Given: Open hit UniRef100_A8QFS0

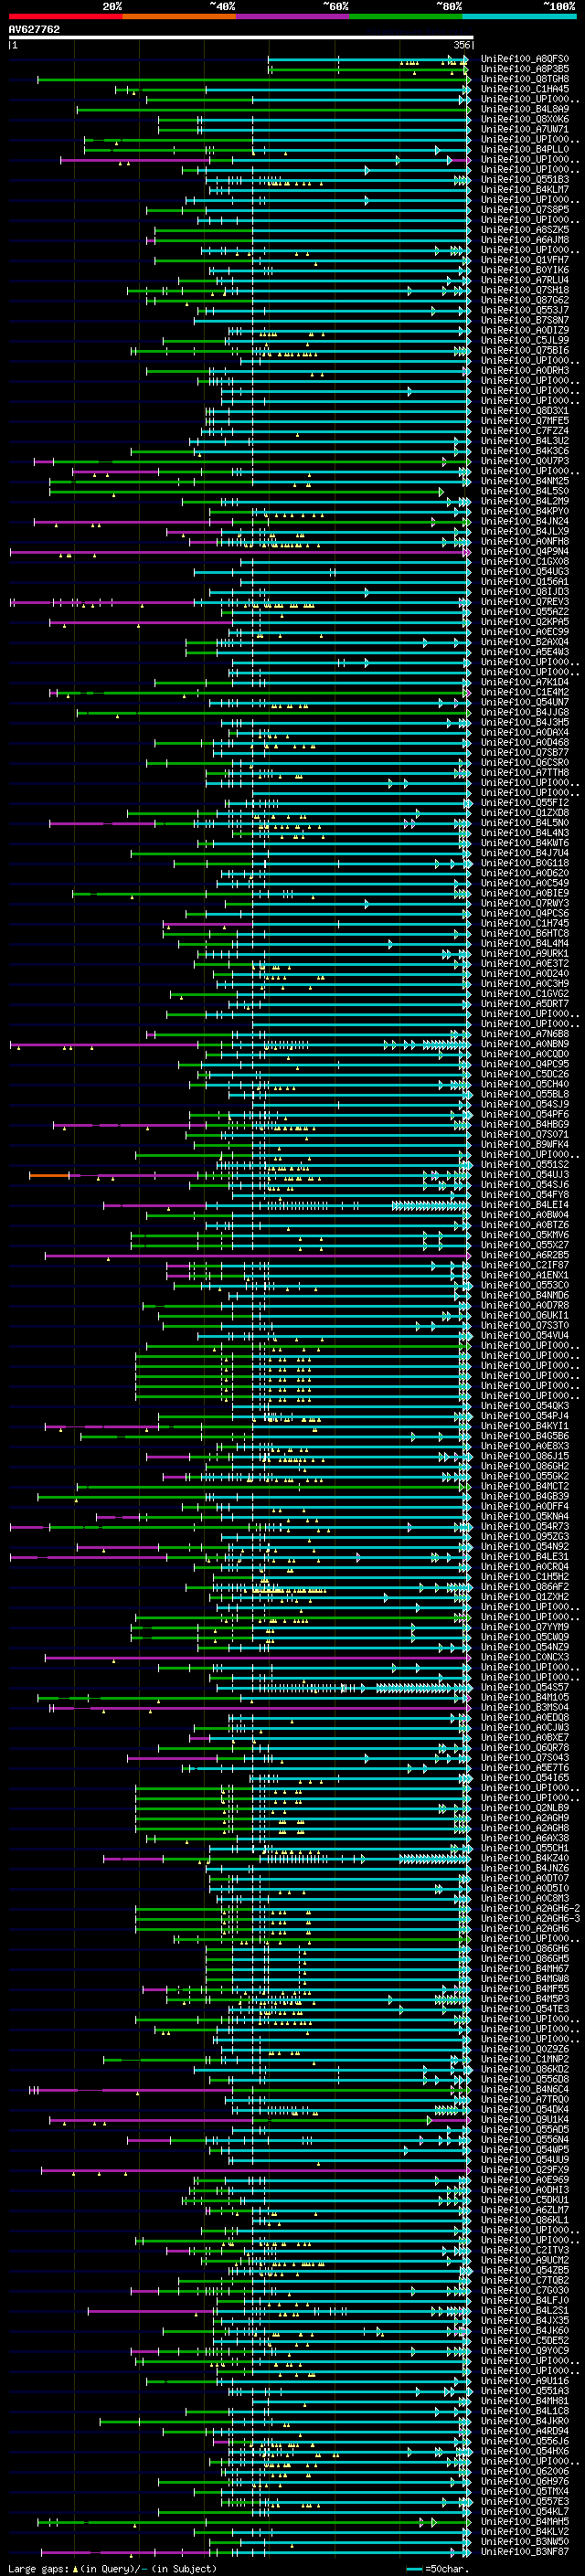Looking at the screenshot, I should point(525,59).
